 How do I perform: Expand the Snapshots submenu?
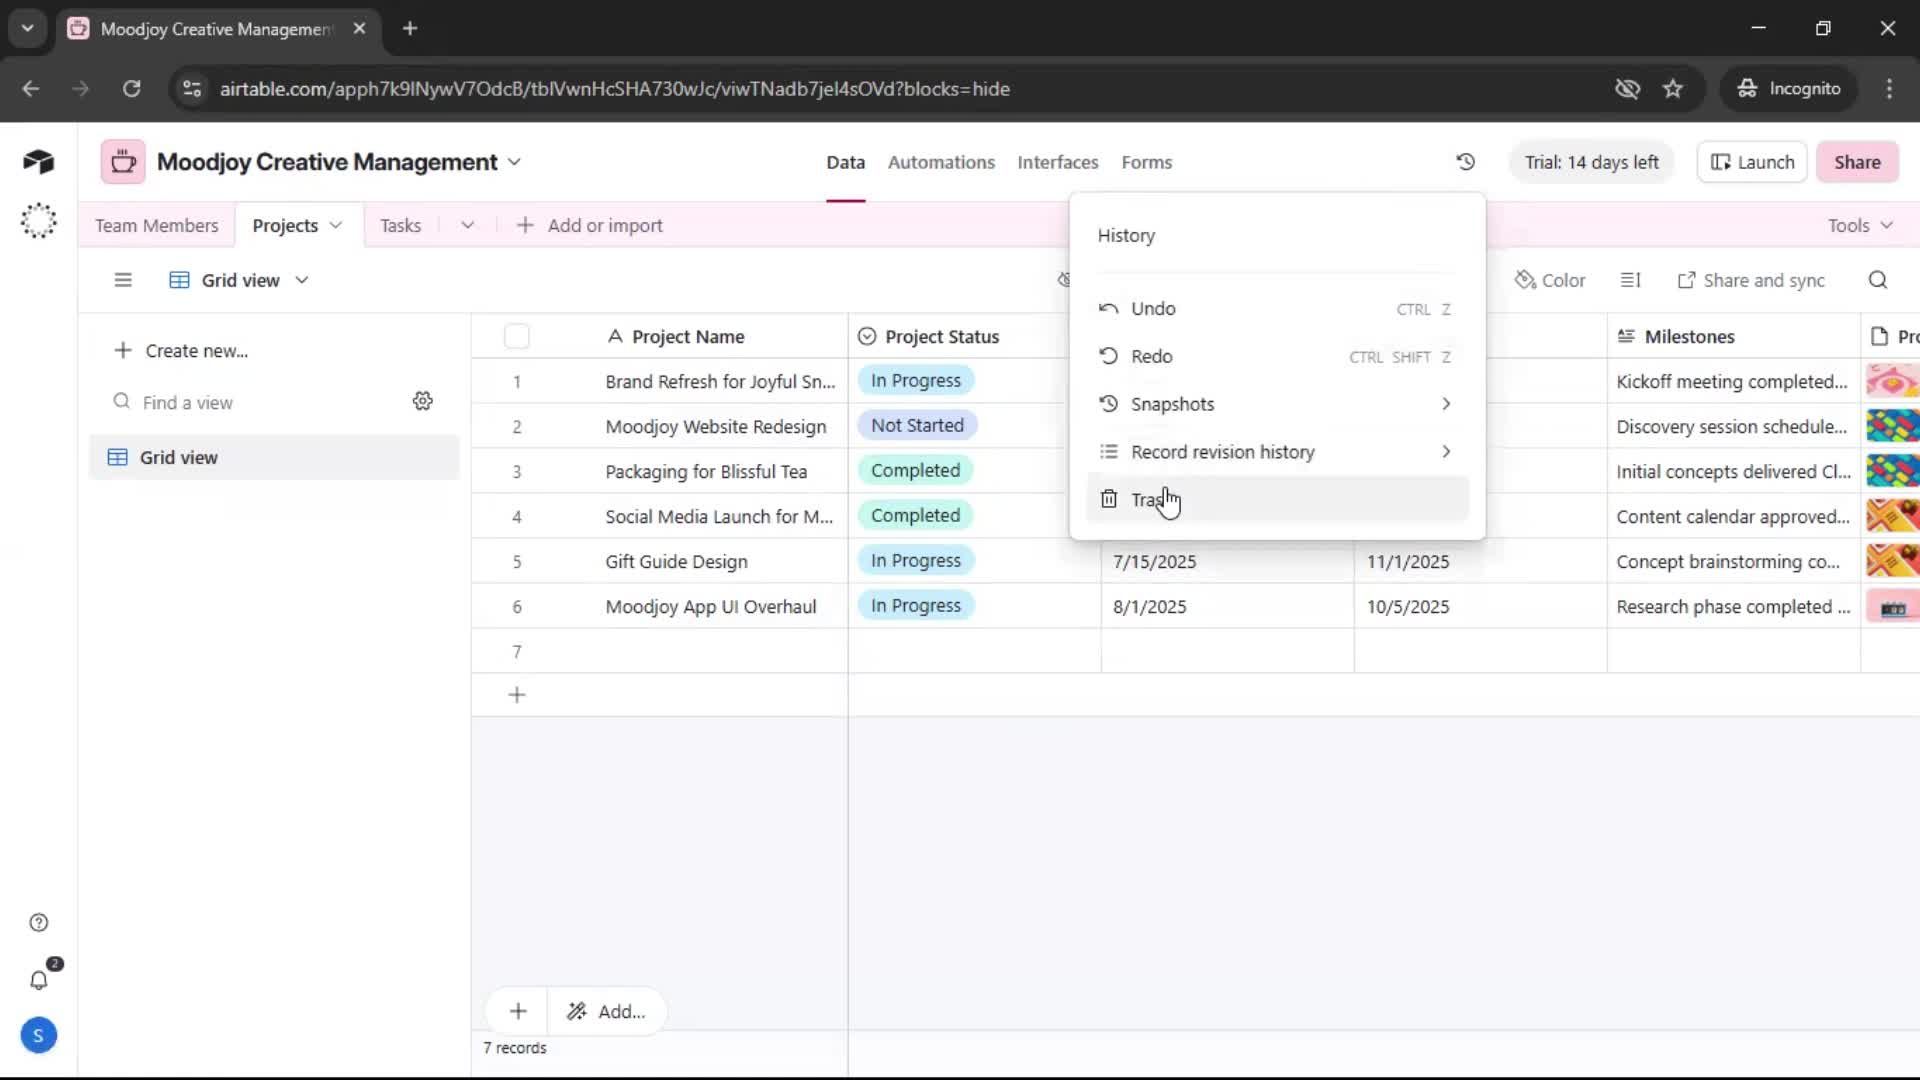pyautogui.click(x=1277, y=404)
